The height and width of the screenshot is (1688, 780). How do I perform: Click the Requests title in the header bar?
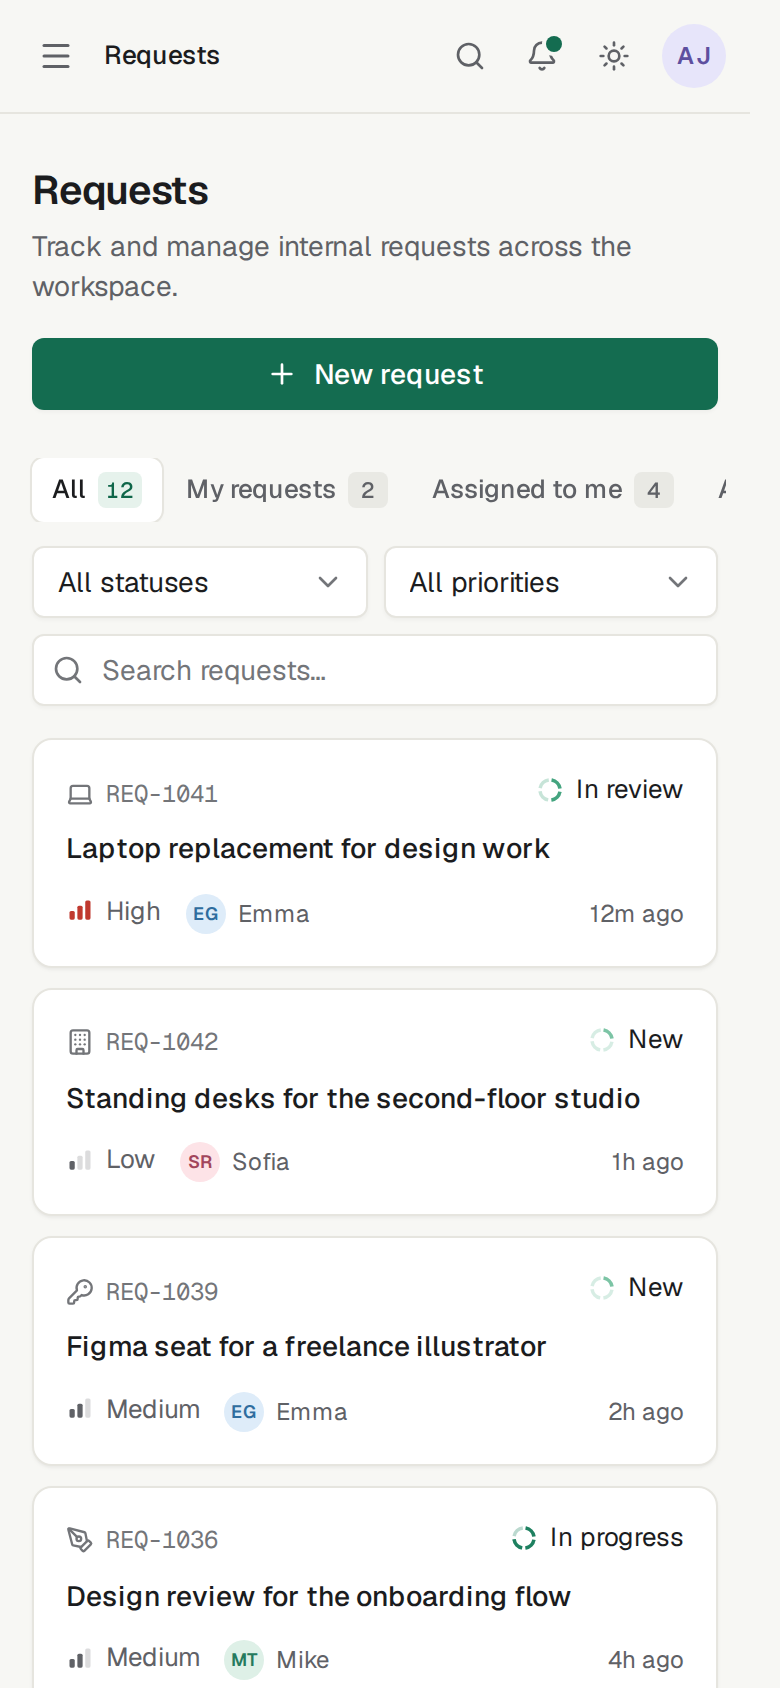(162, 55)
